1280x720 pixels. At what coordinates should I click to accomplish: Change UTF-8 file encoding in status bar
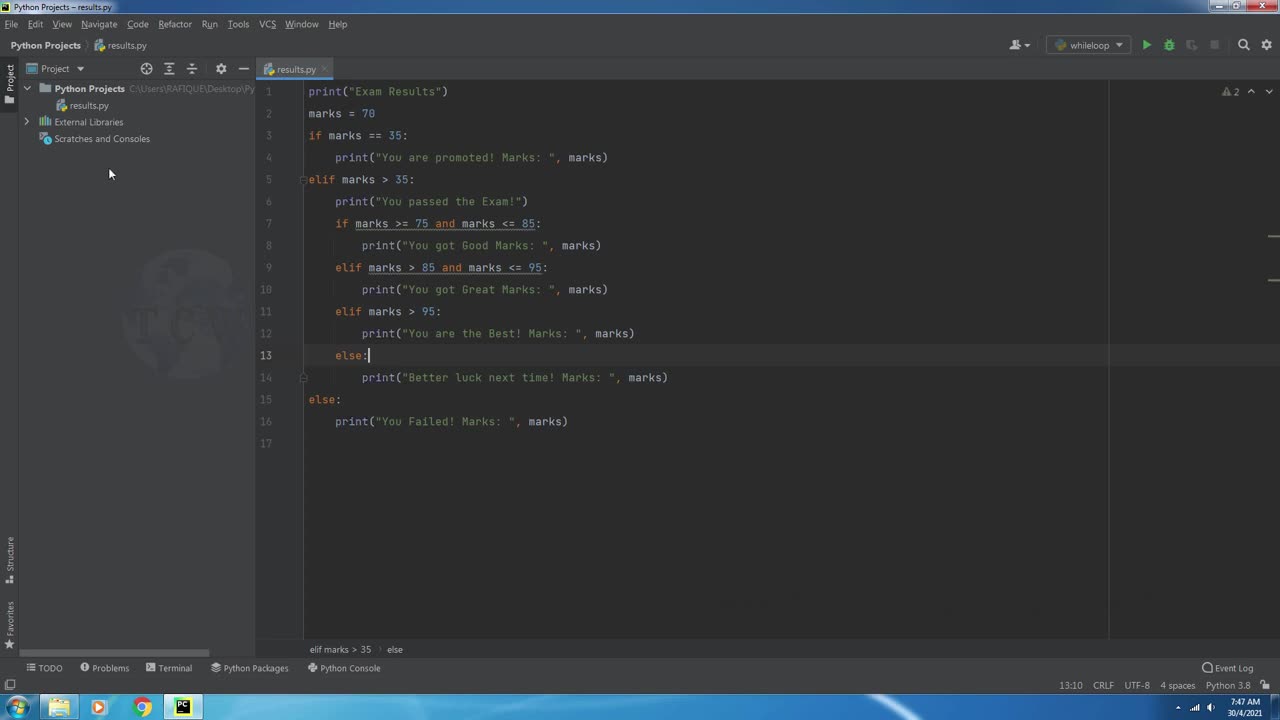click(1137, 686)
